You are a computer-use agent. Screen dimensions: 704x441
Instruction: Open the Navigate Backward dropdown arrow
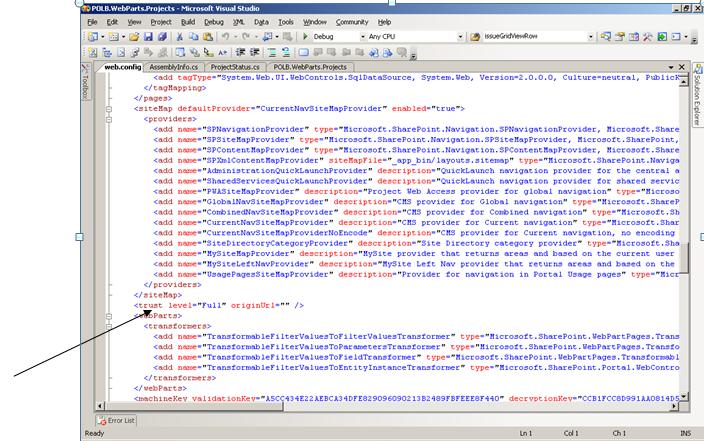tap(277, 37)
